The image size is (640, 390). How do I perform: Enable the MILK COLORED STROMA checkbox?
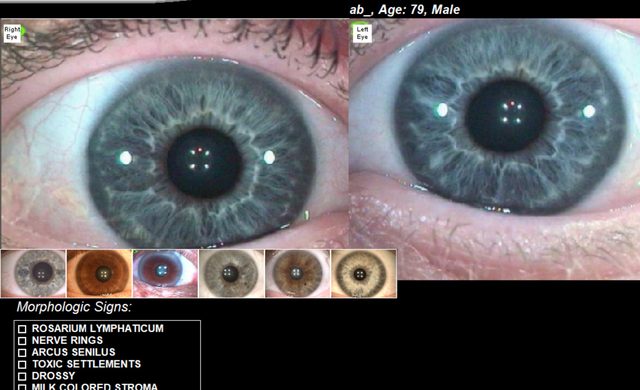(22, 387)
